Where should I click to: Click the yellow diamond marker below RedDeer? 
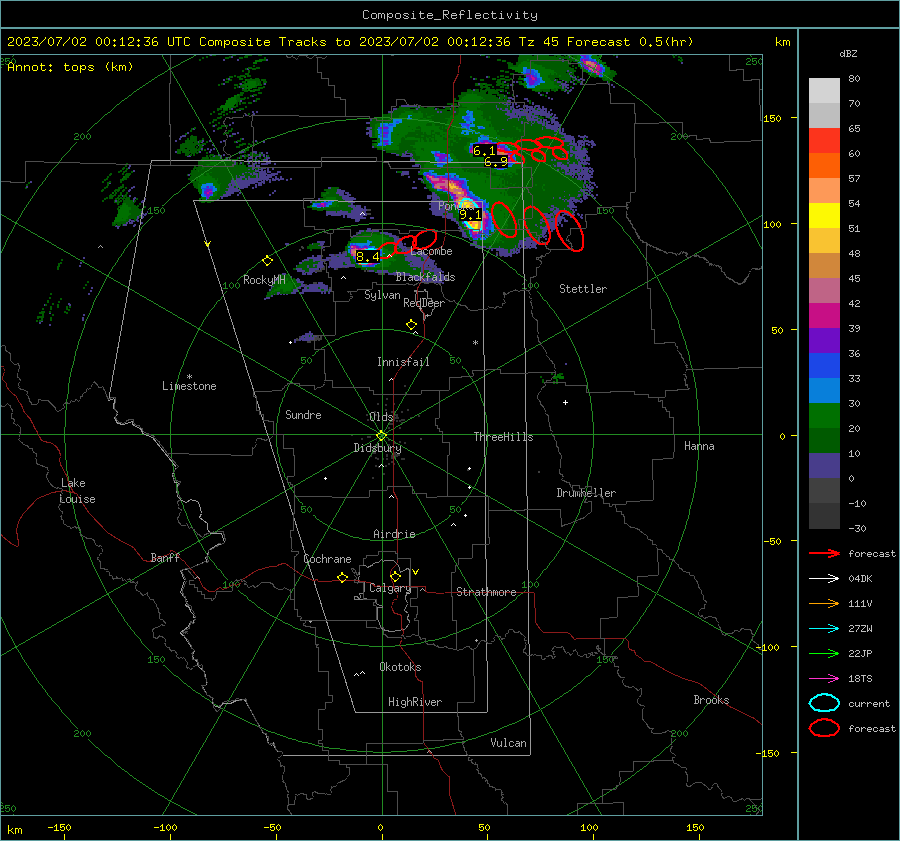click(411, 325)
